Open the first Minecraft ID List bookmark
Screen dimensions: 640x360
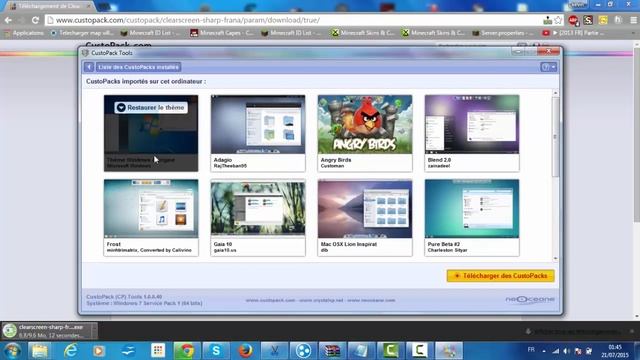click(x=150, y=33)
